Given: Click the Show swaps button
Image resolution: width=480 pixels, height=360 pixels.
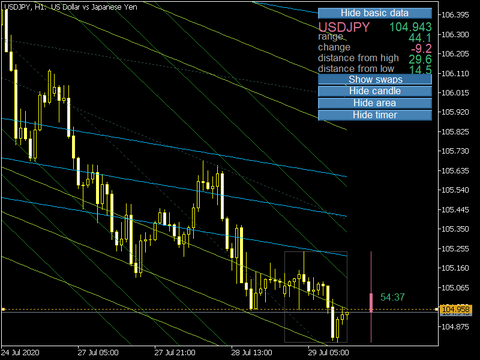Looking at the screenshot, I should tap(375, 79).
